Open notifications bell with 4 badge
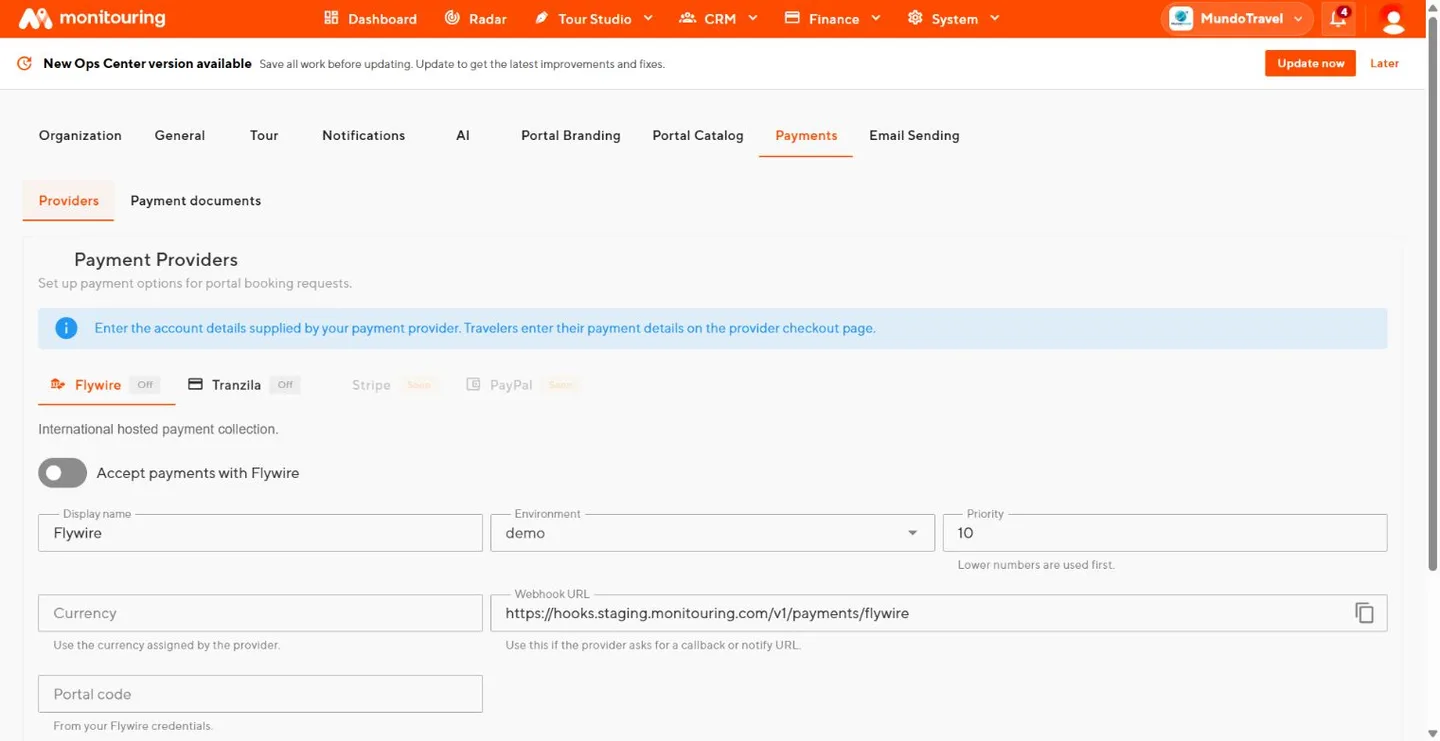The width and height of the screenshot is (1440, 741). pyautogui.click(x=1338, y=18)
